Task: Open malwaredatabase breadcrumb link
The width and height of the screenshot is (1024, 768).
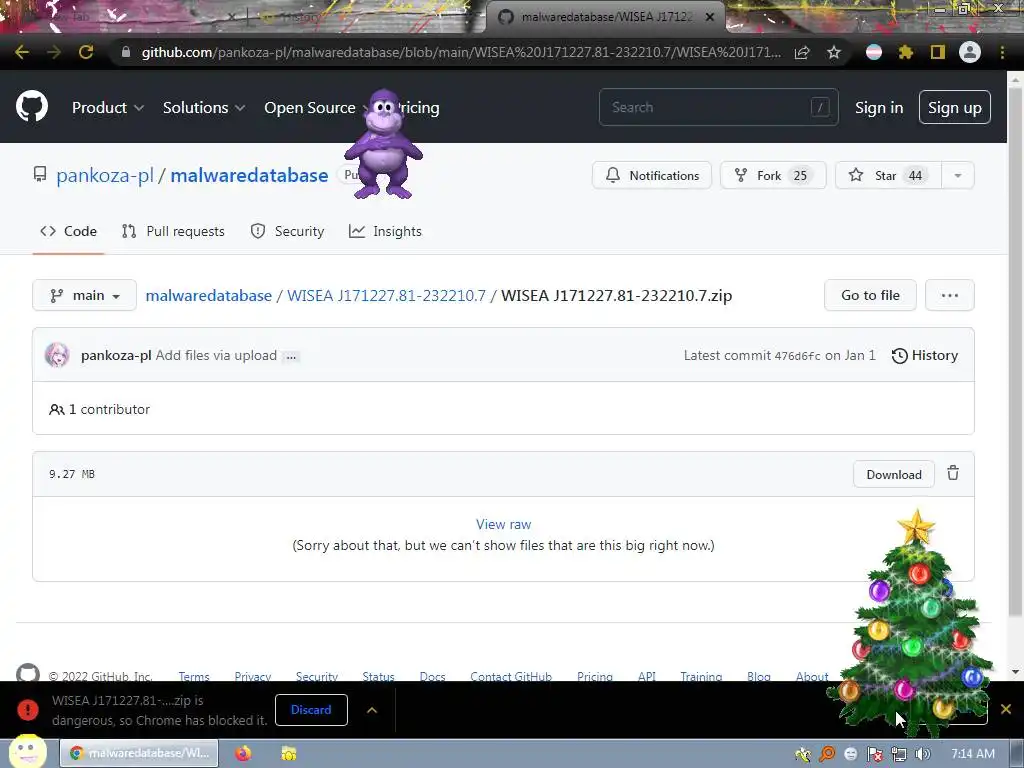Action: point(208,296)
